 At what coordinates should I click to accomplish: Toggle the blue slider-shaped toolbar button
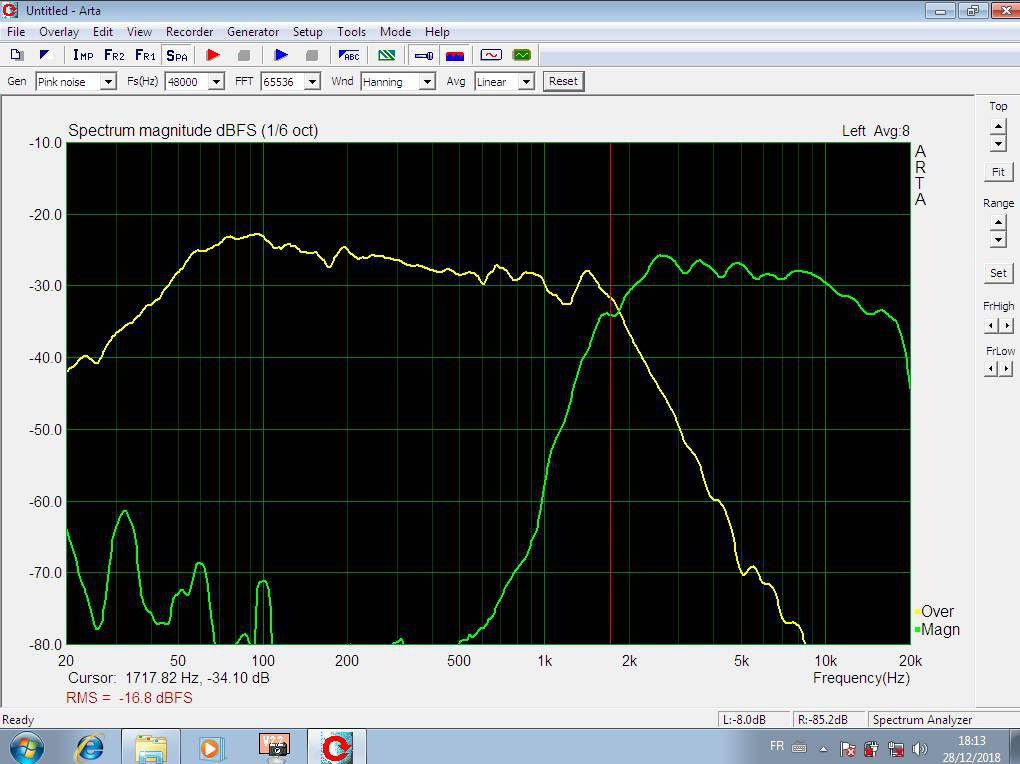click(x=423, y=55)
